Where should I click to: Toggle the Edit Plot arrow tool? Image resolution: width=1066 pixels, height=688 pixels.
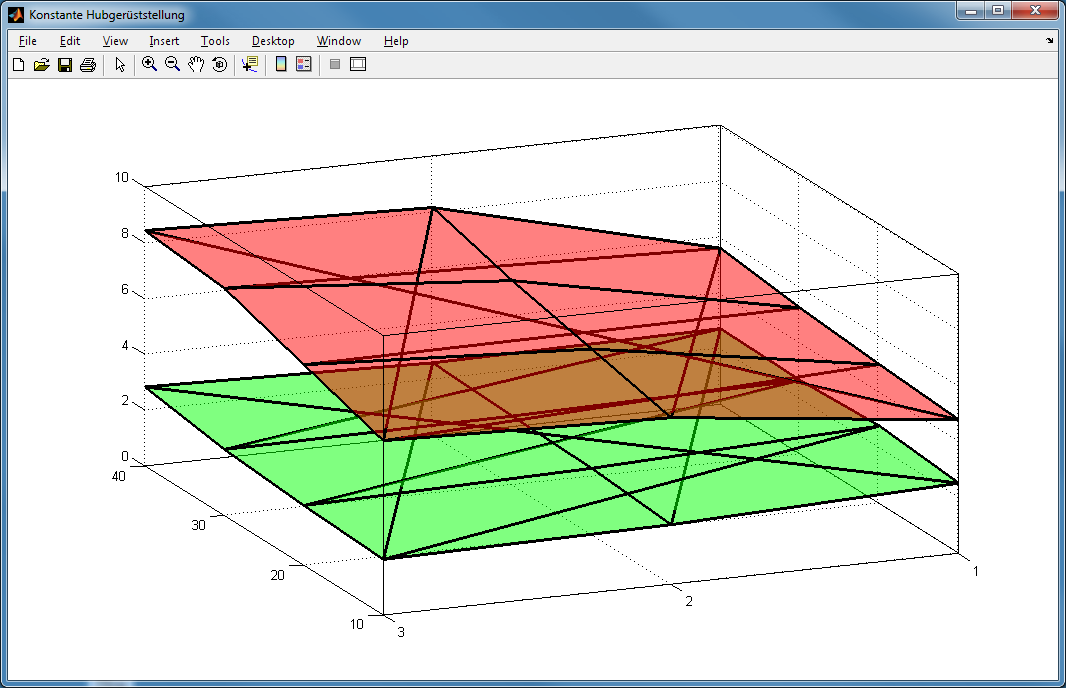(x=120, y=65)
